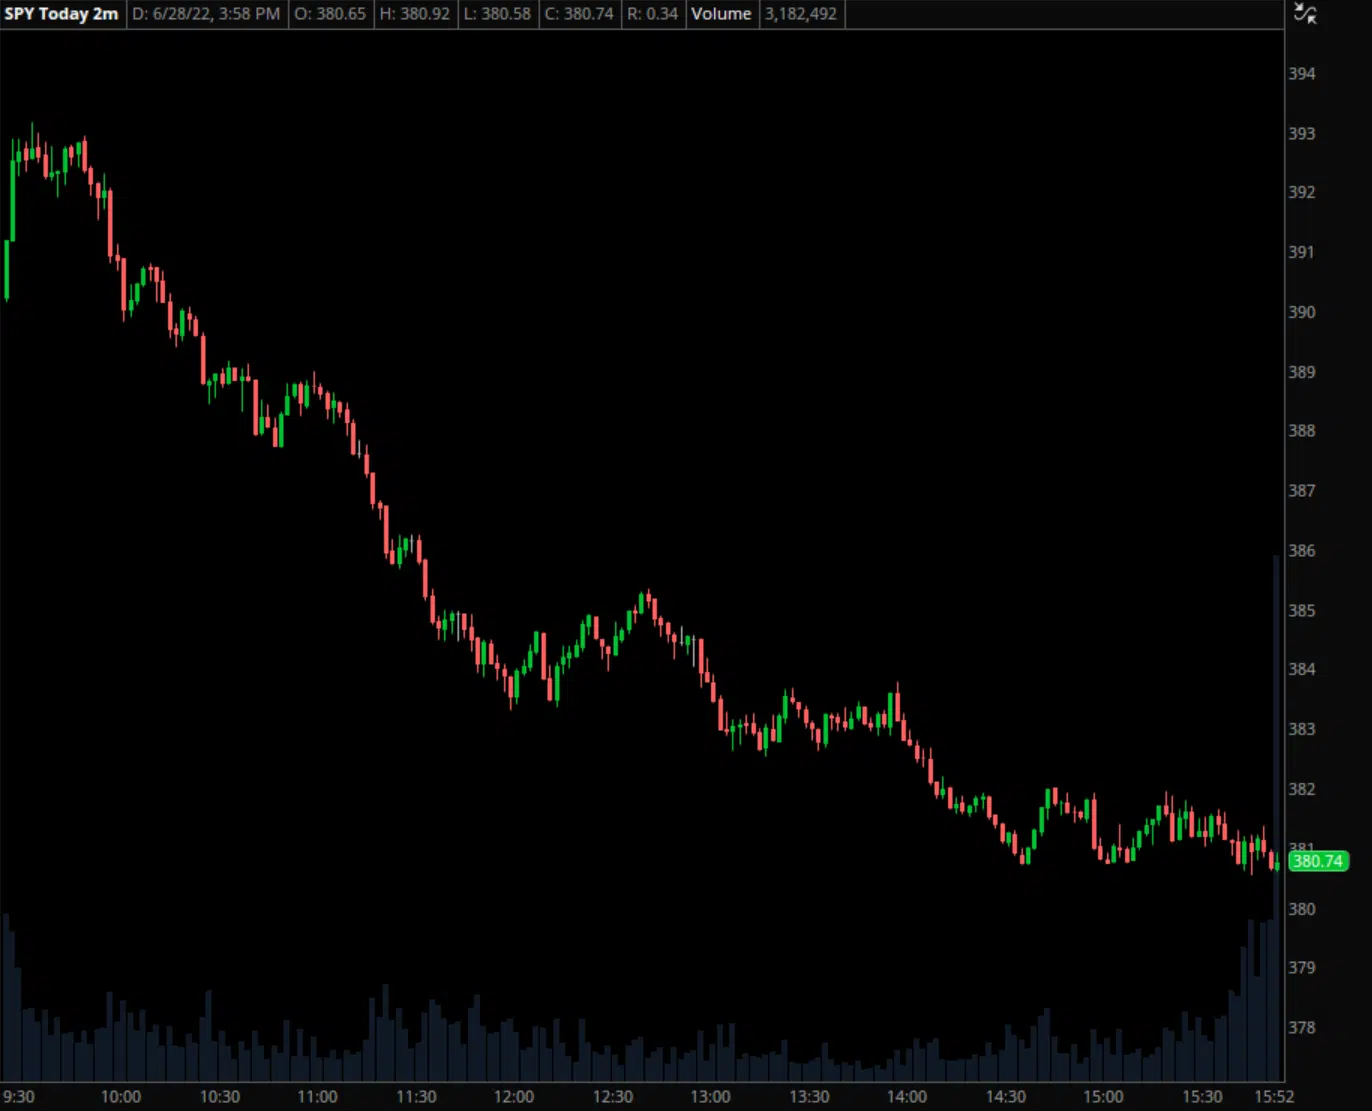Click the 15:00 time axis label

[x=1104, y=1097]
